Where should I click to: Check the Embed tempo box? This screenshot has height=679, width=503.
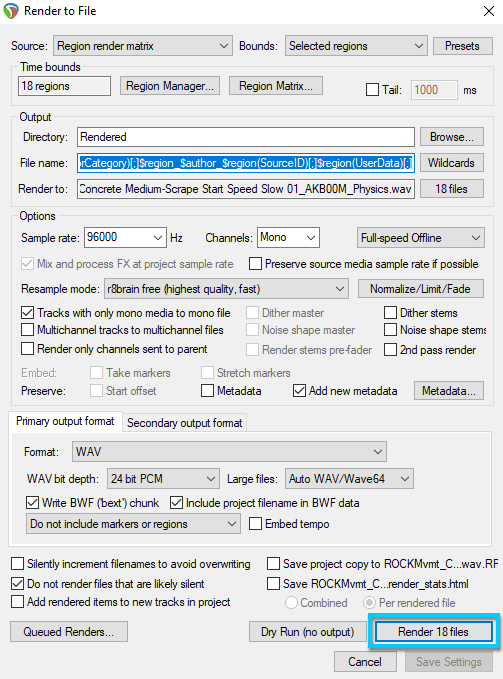point(255,524)
